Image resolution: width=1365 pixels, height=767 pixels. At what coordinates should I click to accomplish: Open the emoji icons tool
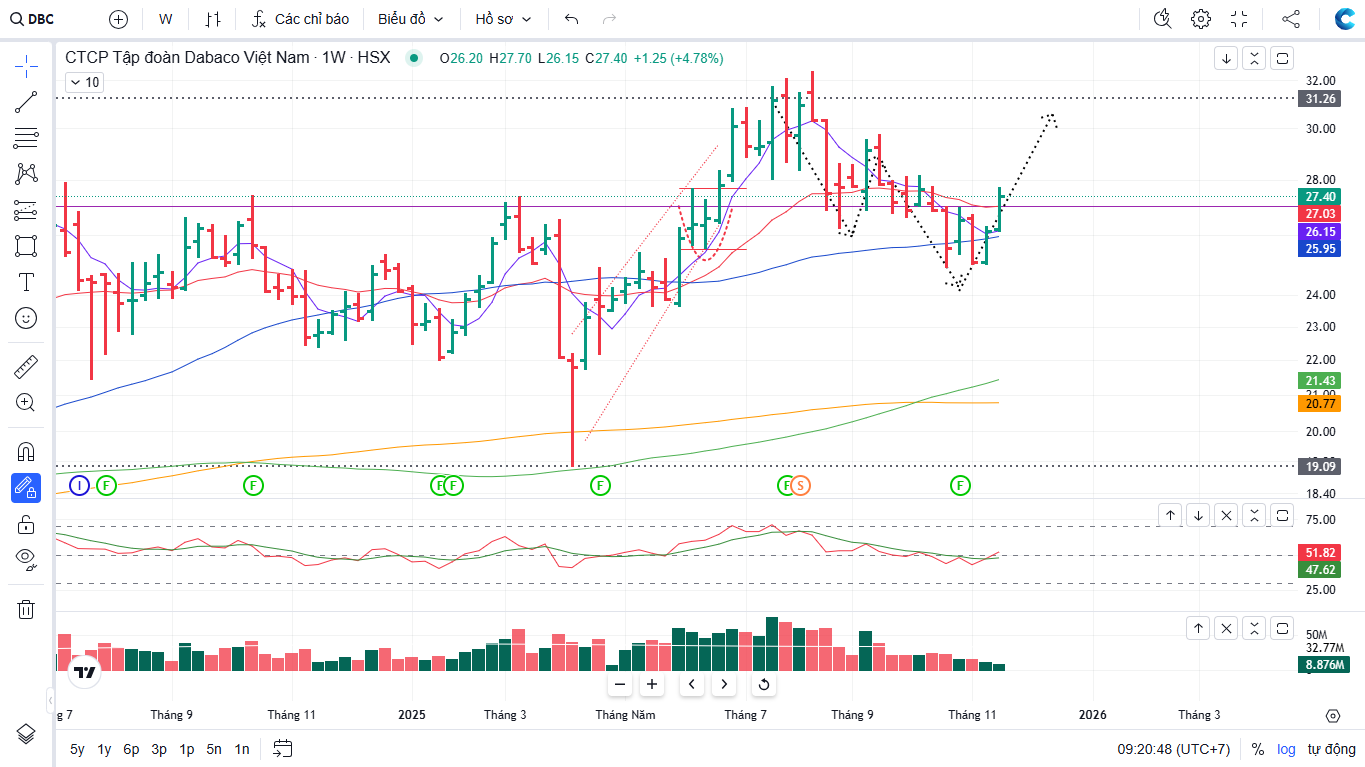[x=26, y=318]
